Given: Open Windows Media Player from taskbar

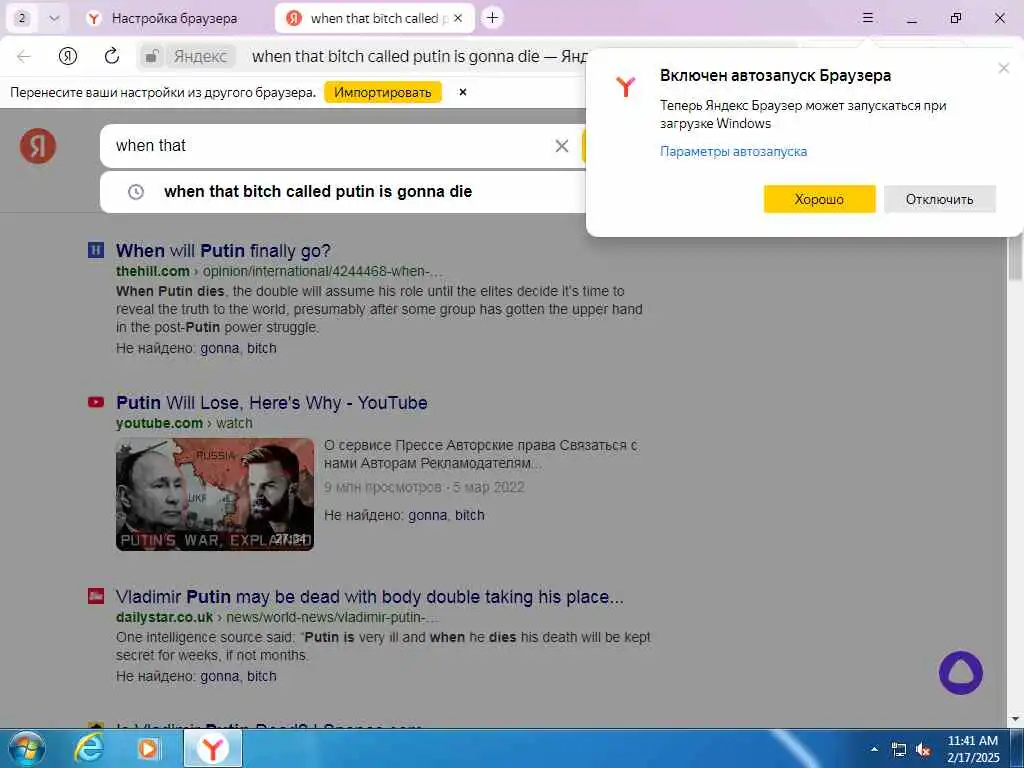Looking at the screenshot, I should [x=148, y=748].
